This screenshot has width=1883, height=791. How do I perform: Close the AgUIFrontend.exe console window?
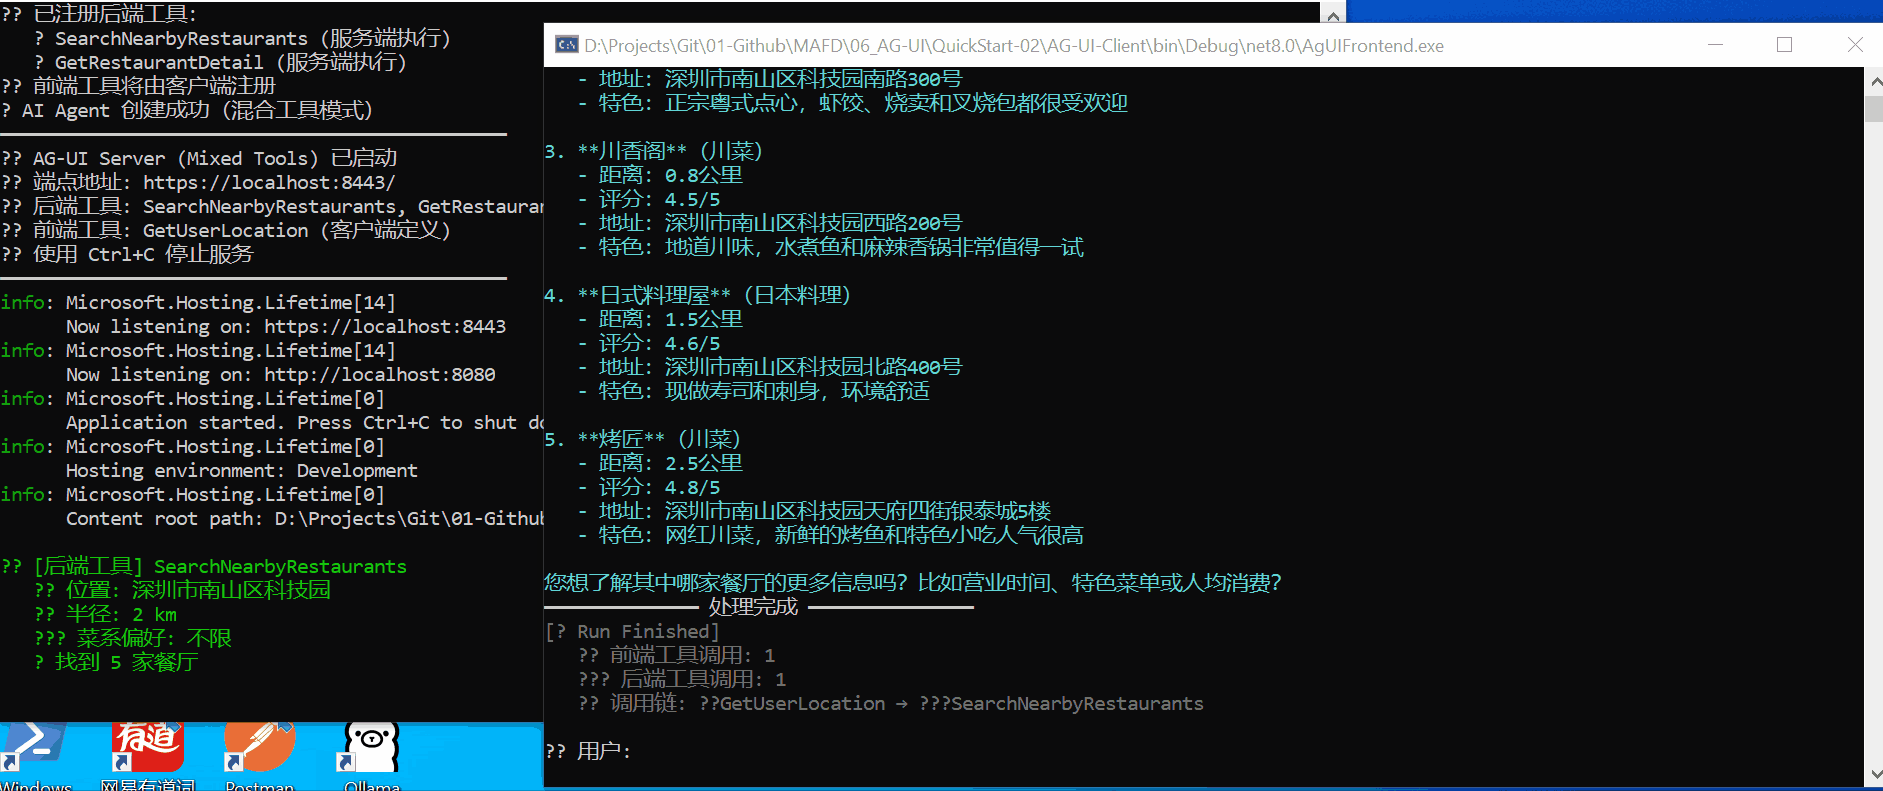pos(1855,45)
